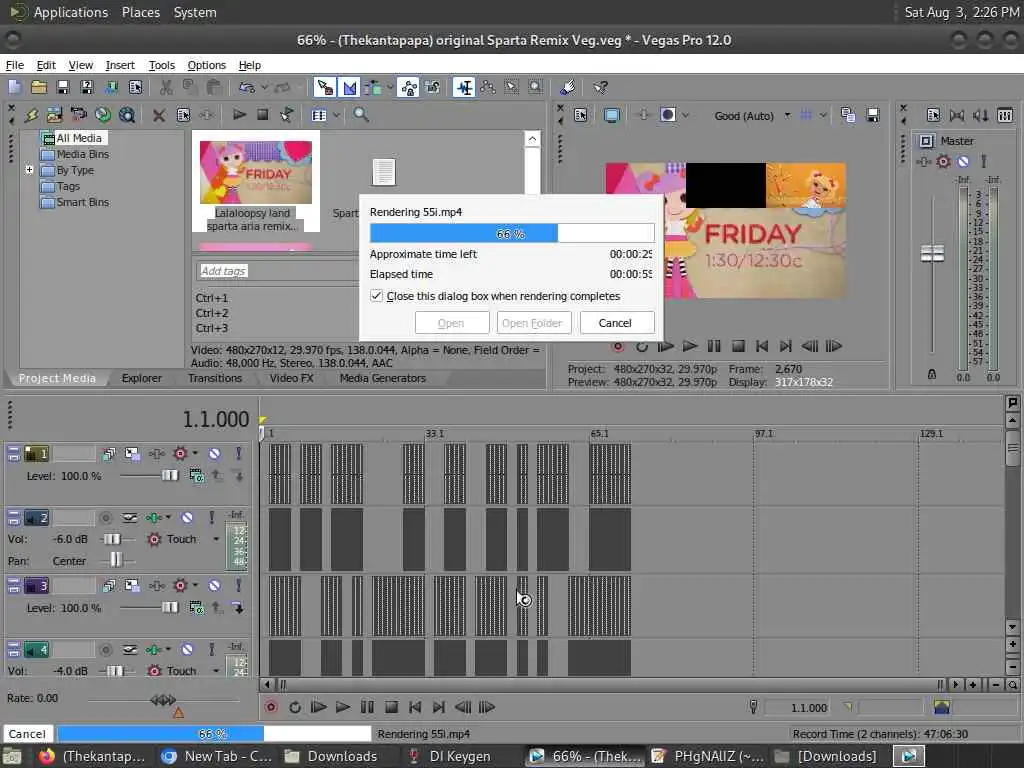The height and width of the screenshot is (768, 1024).
Task: Open Split Screen View dropdown arrow in preview
Action: coord(686,116)
